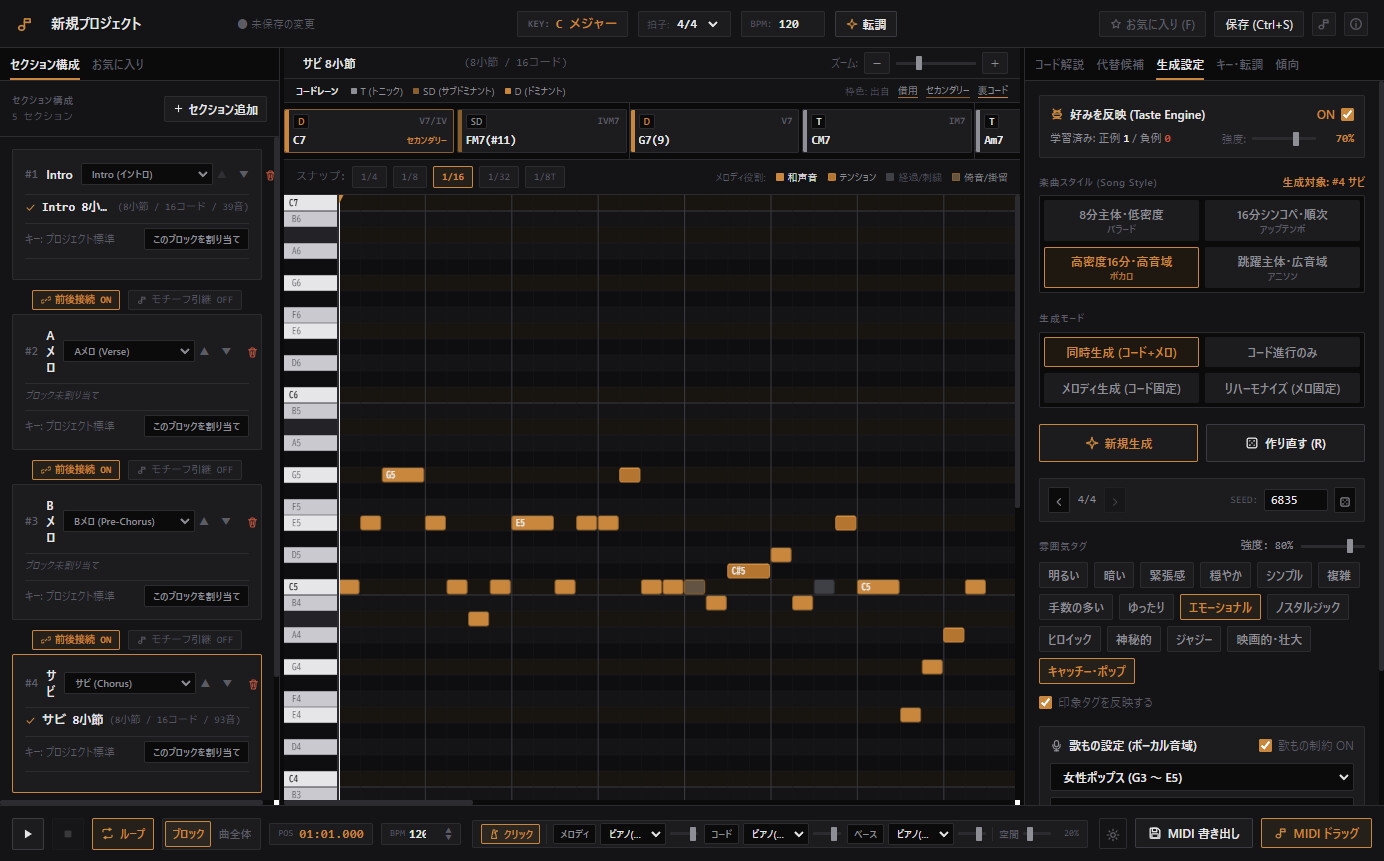This screenshot has width=1384, height=861.
Task: Open the ベース instrument dropdown
Action: tap(919, 834)
